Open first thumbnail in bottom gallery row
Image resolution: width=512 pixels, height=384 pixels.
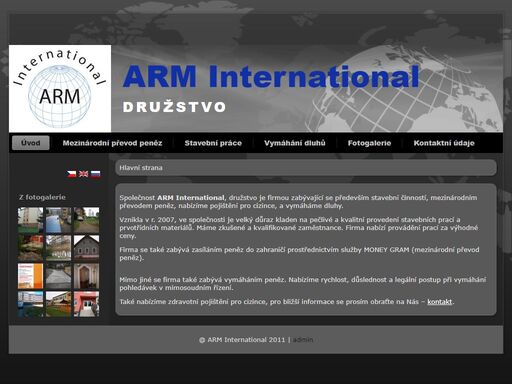(x=30, y=304)
